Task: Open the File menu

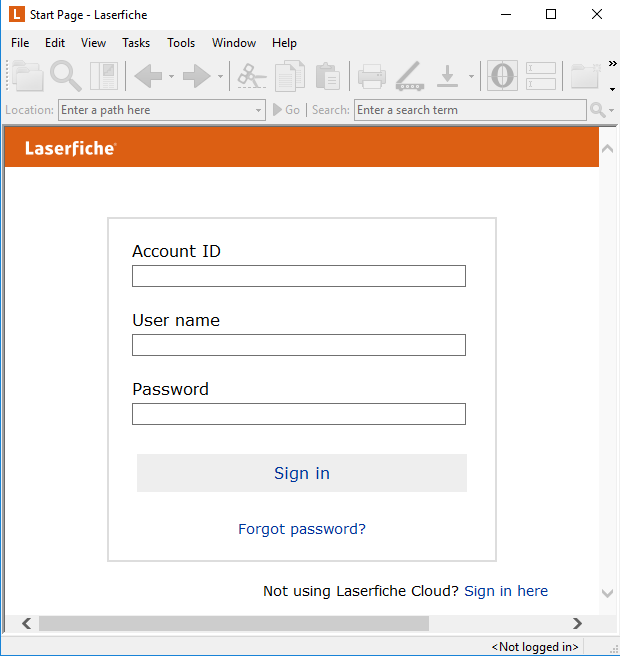Action: pos(20,43)
